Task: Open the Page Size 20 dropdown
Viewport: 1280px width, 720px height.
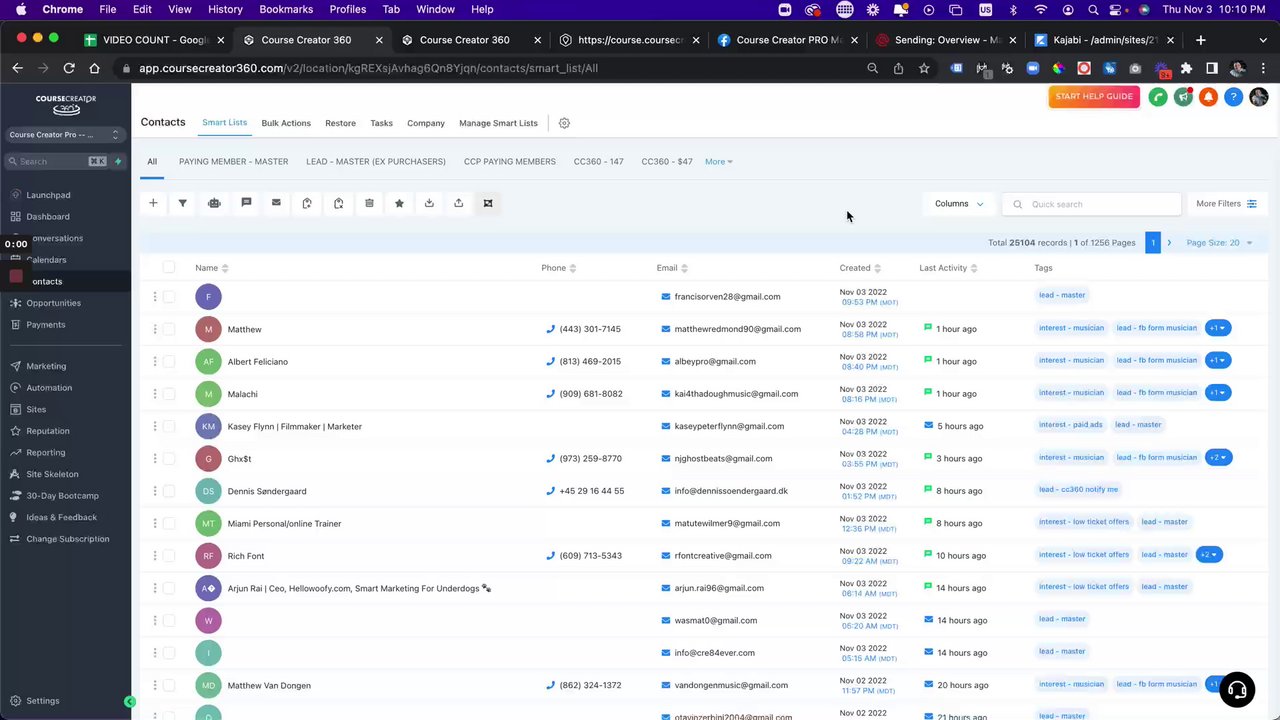Action: [x=1219, y=243]
